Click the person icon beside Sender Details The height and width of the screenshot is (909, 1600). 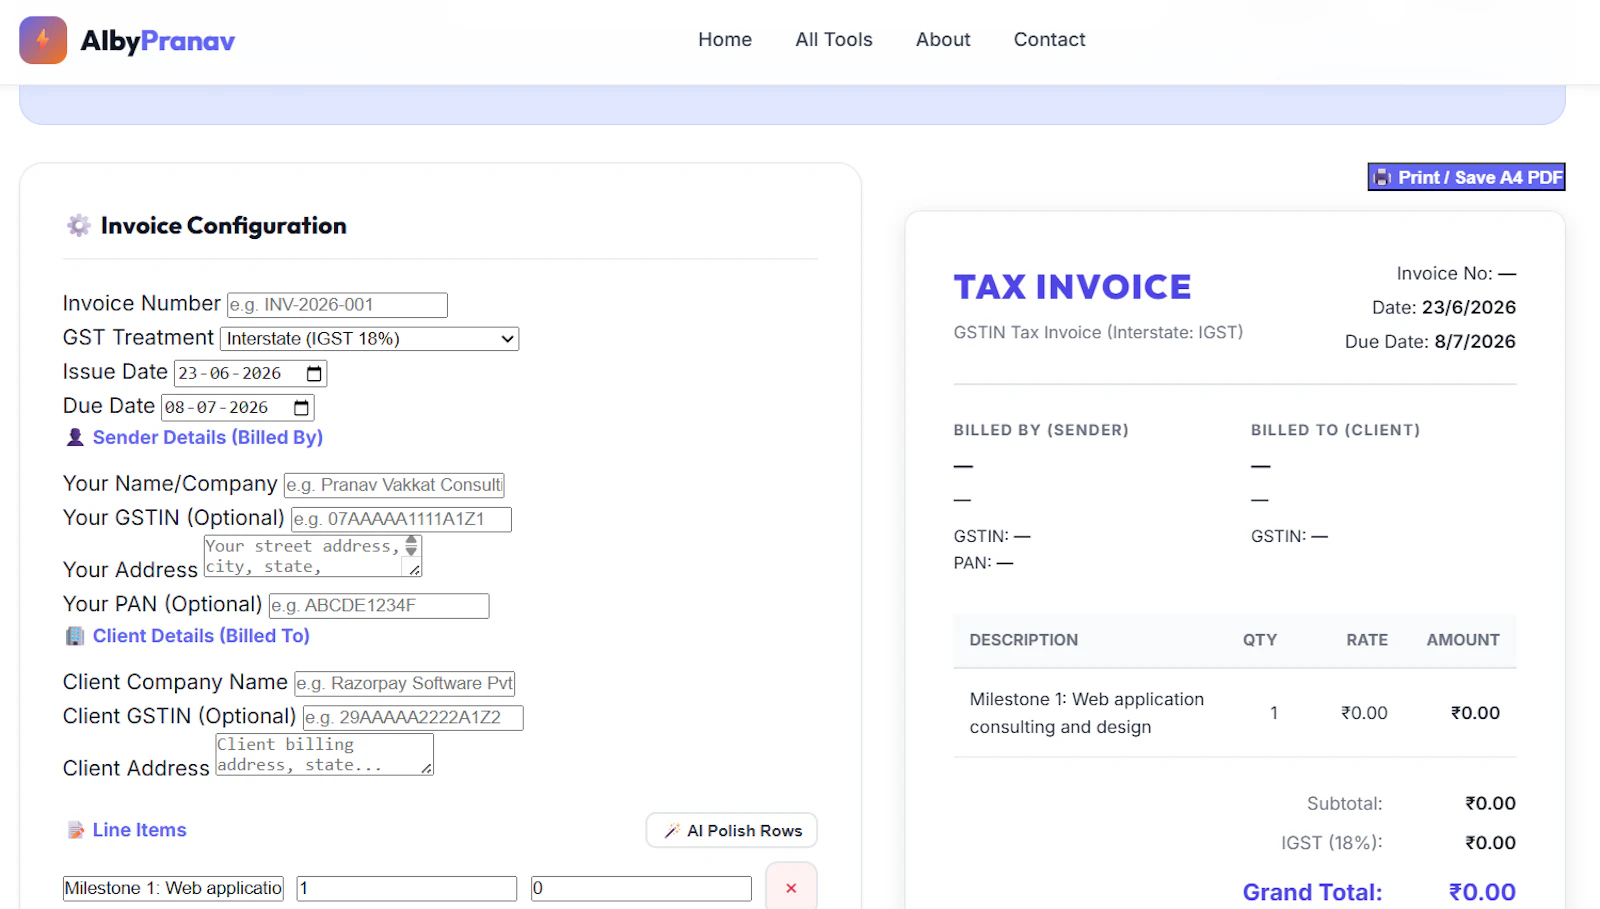pyautogui.click(x=75, y=437)
